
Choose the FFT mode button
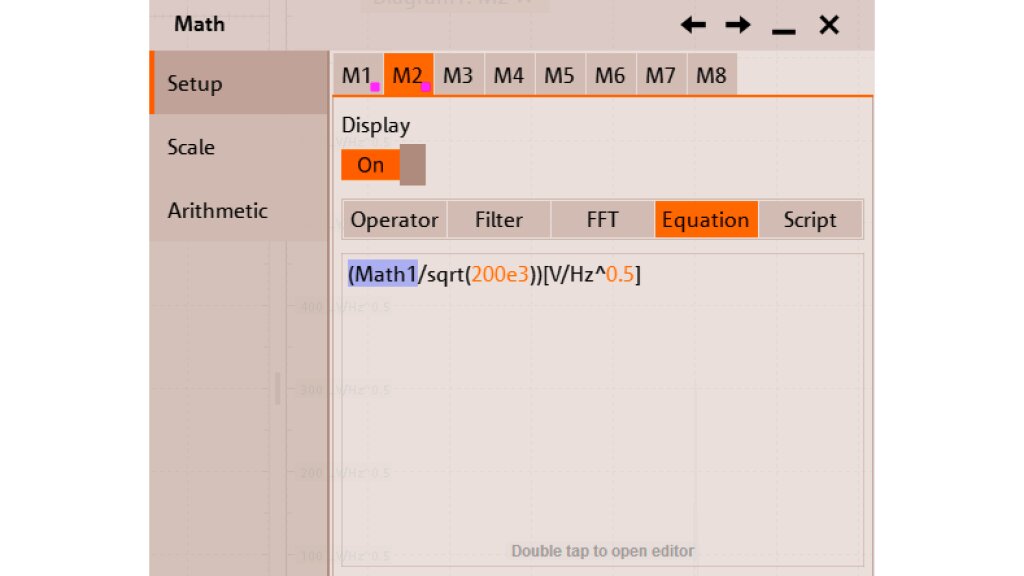tap(602, 219)
